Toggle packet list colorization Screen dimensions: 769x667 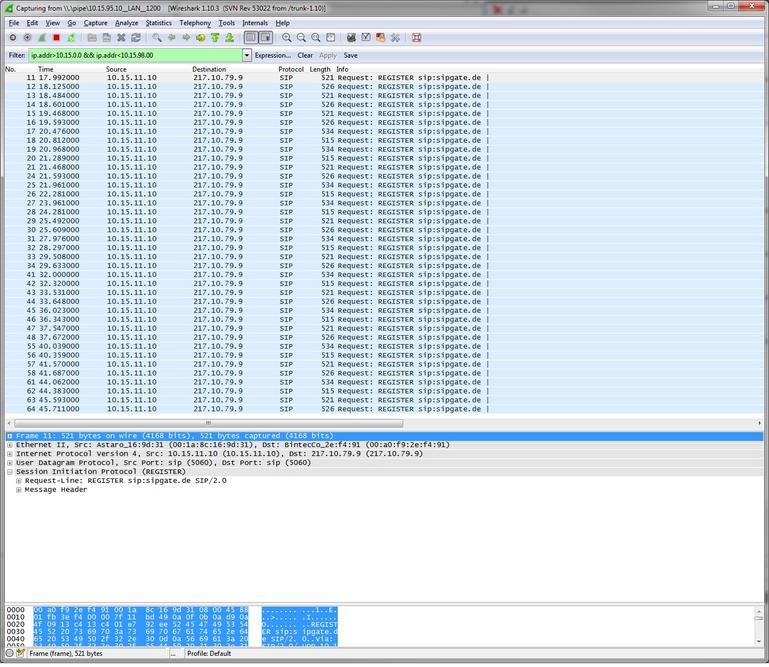pos(251,38)
